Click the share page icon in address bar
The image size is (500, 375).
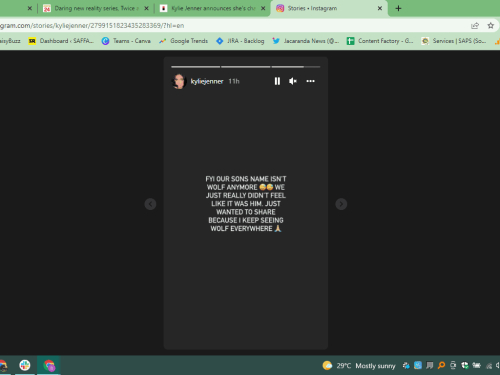point(475,26)
